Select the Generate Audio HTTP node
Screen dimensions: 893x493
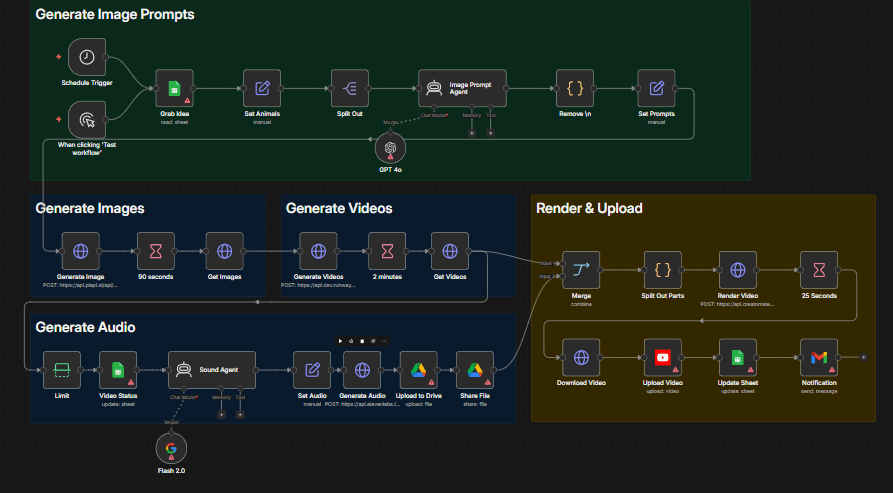point(362,370)
